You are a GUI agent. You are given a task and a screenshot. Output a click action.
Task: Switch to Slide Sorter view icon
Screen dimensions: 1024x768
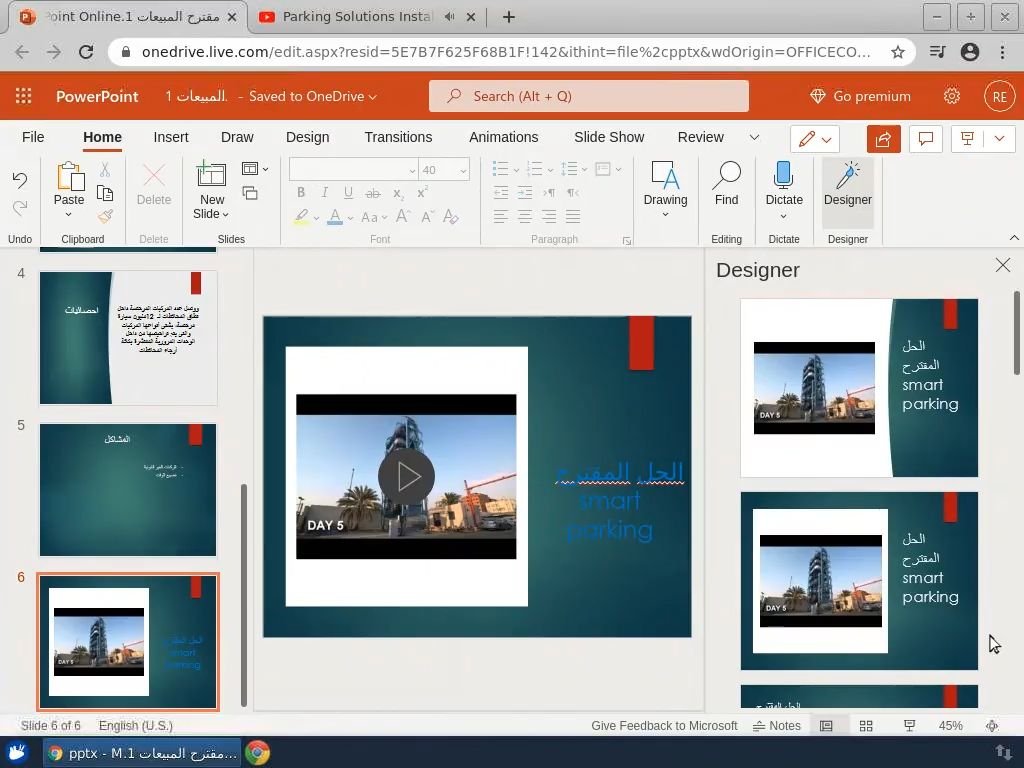pyautogui.click(x=866, y=726)
